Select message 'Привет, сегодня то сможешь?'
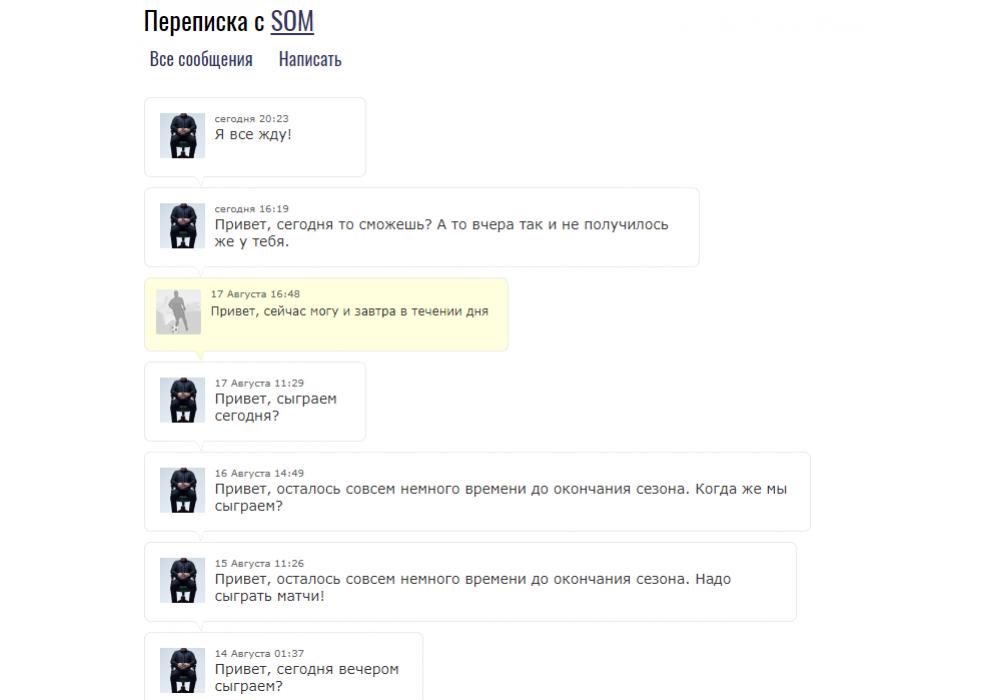Viewport: 1000px width, 700px height. [422, 227]
